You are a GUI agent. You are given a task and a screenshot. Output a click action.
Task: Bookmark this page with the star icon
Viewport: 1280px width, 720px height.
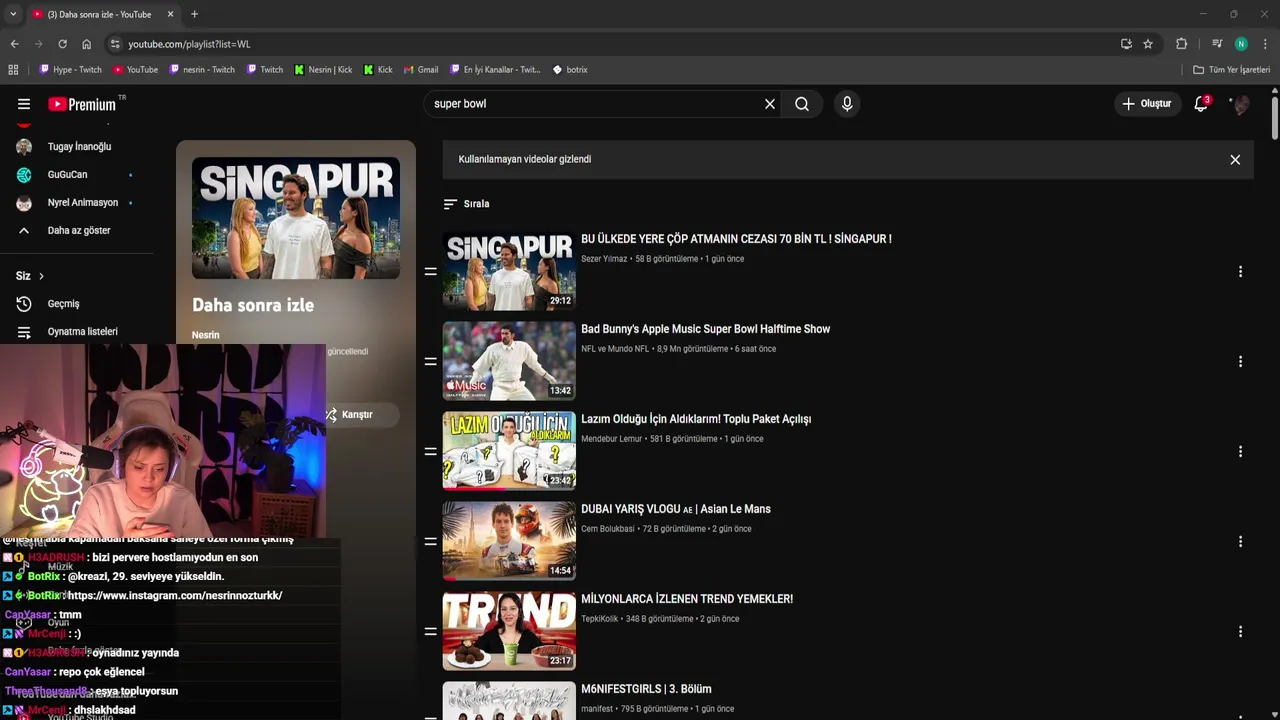(1148, 44)
